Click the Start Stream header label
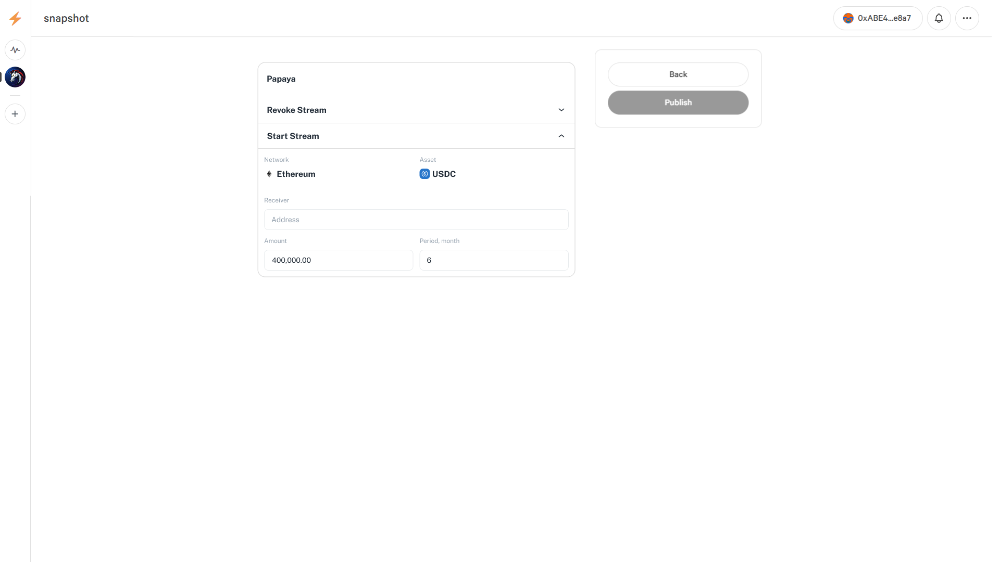Viewport: 1000px width, 562px height. [x=293, y=136]
